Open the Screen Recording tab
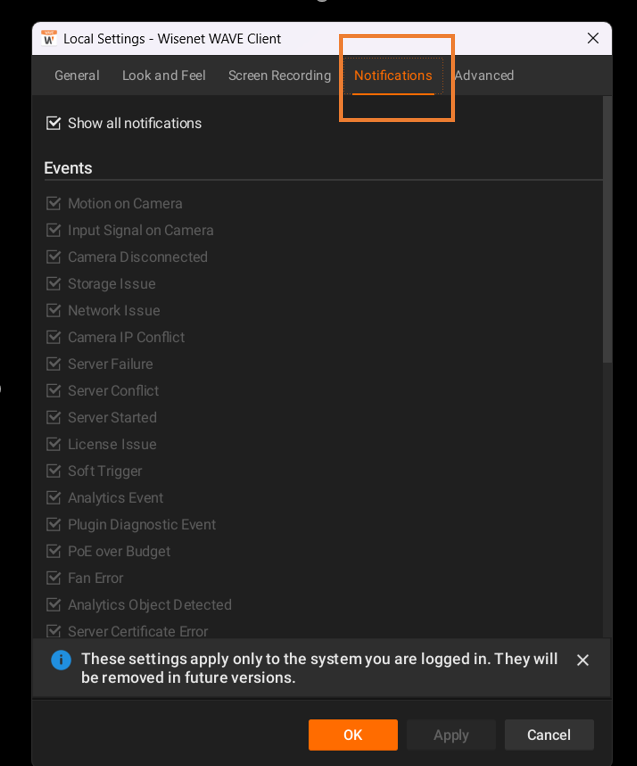Viewport: 637px width, 766px height. [279, 75]
